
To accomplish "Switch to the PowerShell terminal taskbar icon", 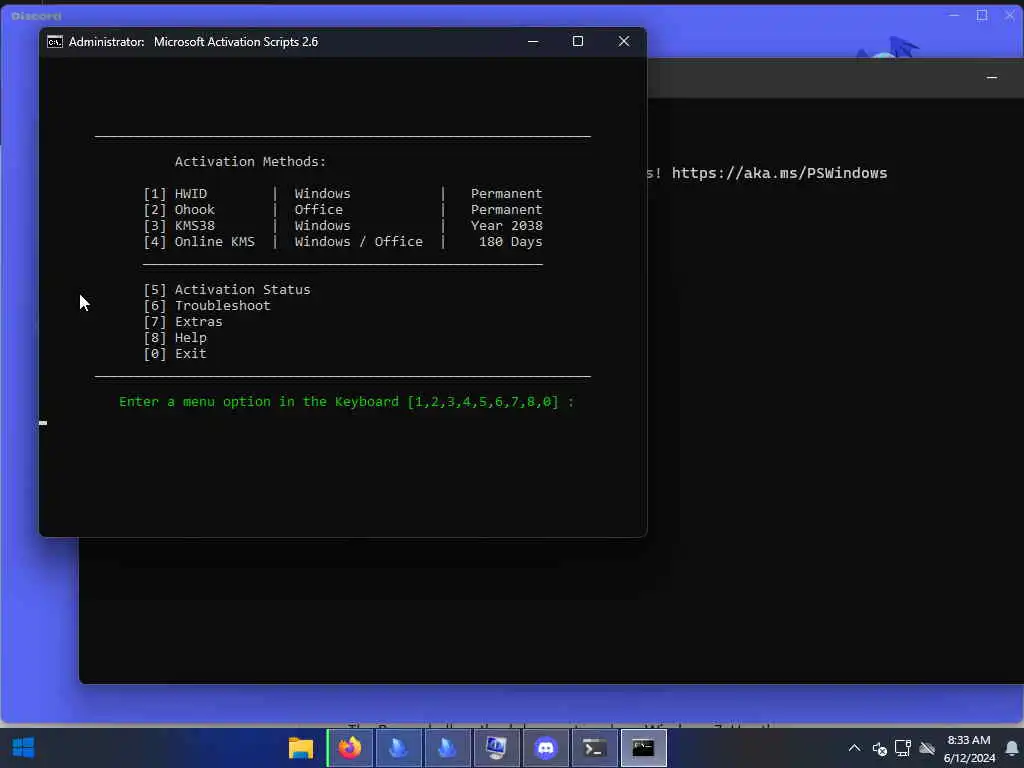I will [x=594, y=748].
